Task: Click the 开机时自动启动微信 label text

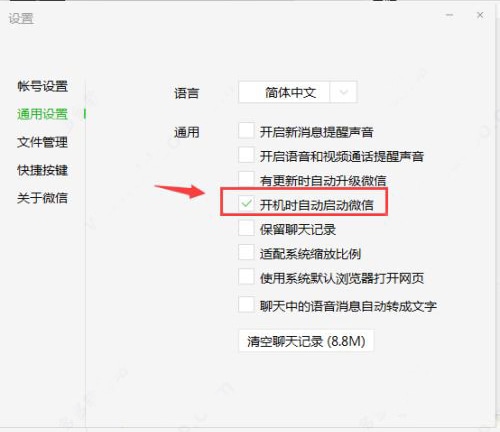Action: click(317, 205)
